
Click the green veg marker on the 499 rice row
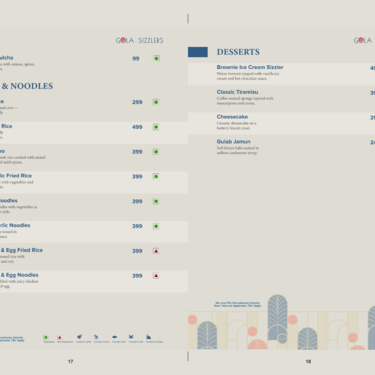[156, 127]
